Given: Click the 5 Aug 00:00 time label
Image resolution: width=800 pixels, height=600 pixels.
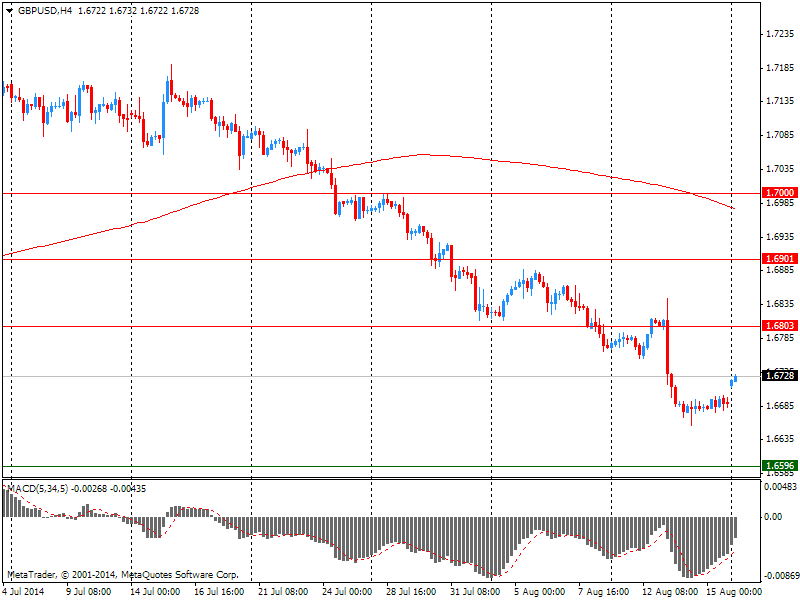Looking at the screenshot, I should point(540,592).
